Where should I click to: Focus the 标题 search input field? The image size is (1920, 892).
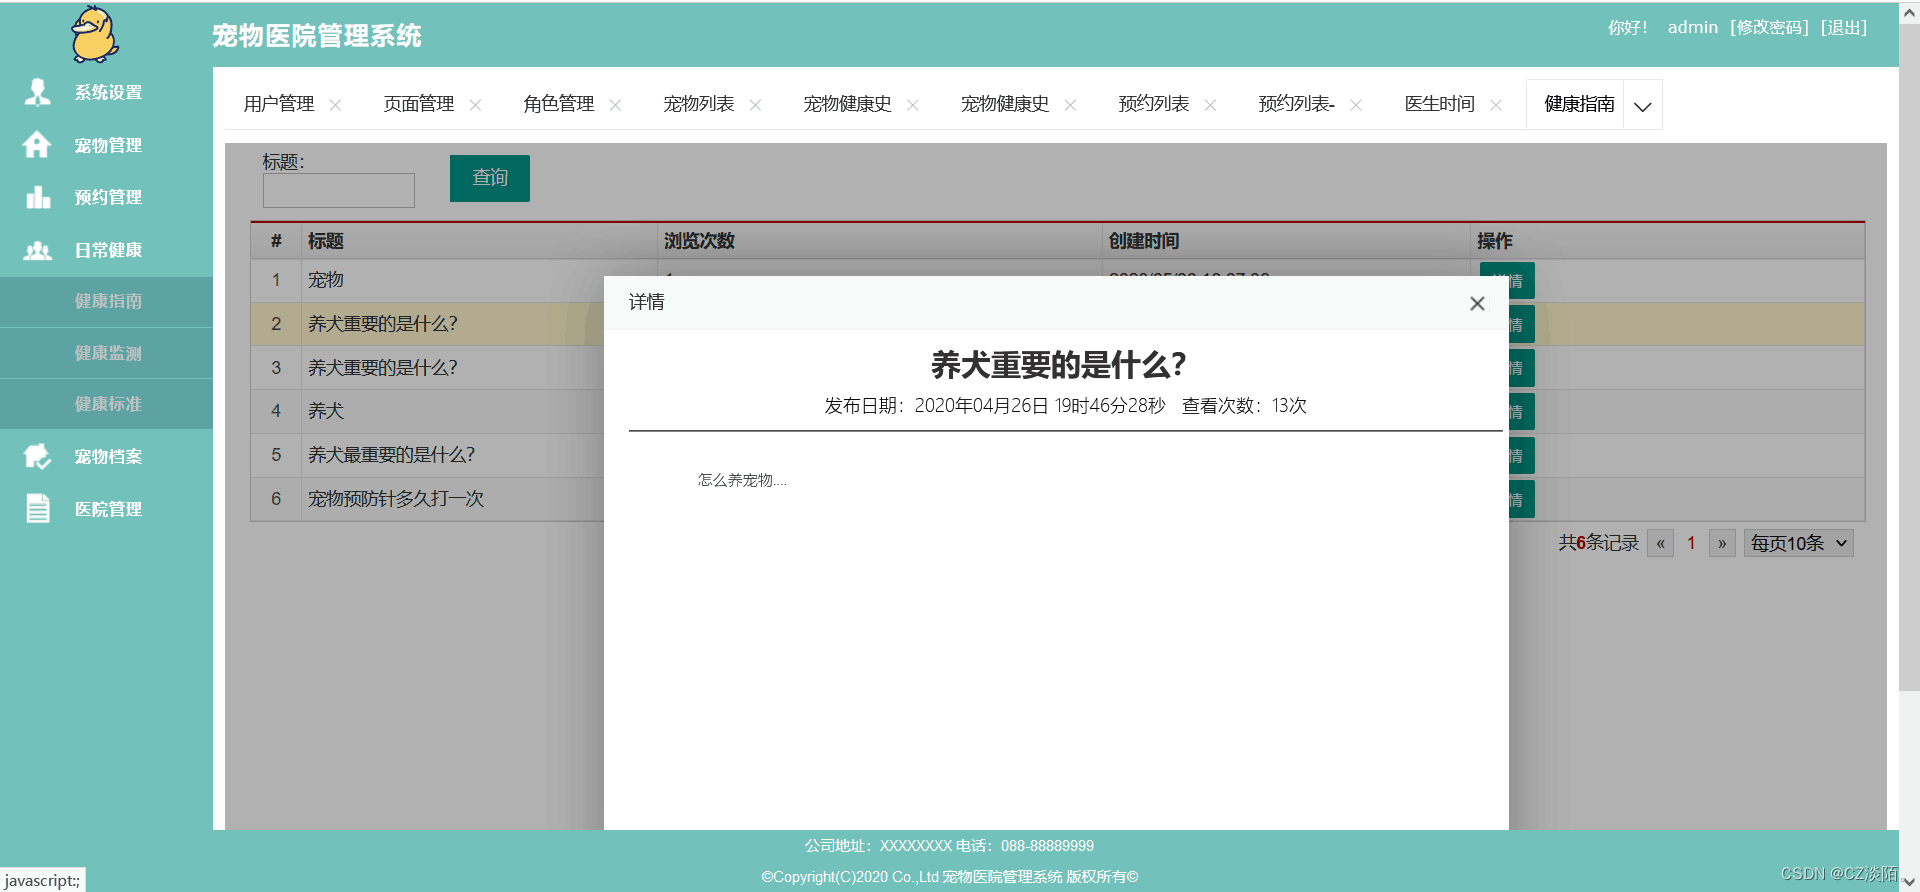(x=339, y=190)
